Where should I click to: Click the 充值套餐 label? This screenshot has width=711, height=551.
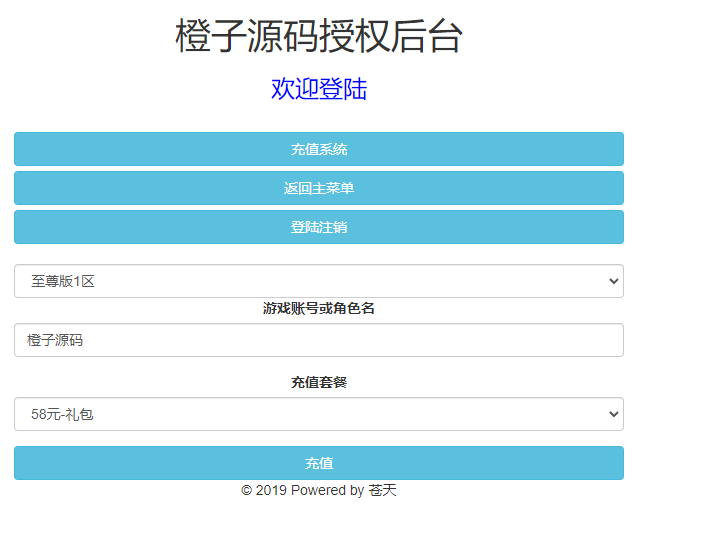click(x=318, y=382)
